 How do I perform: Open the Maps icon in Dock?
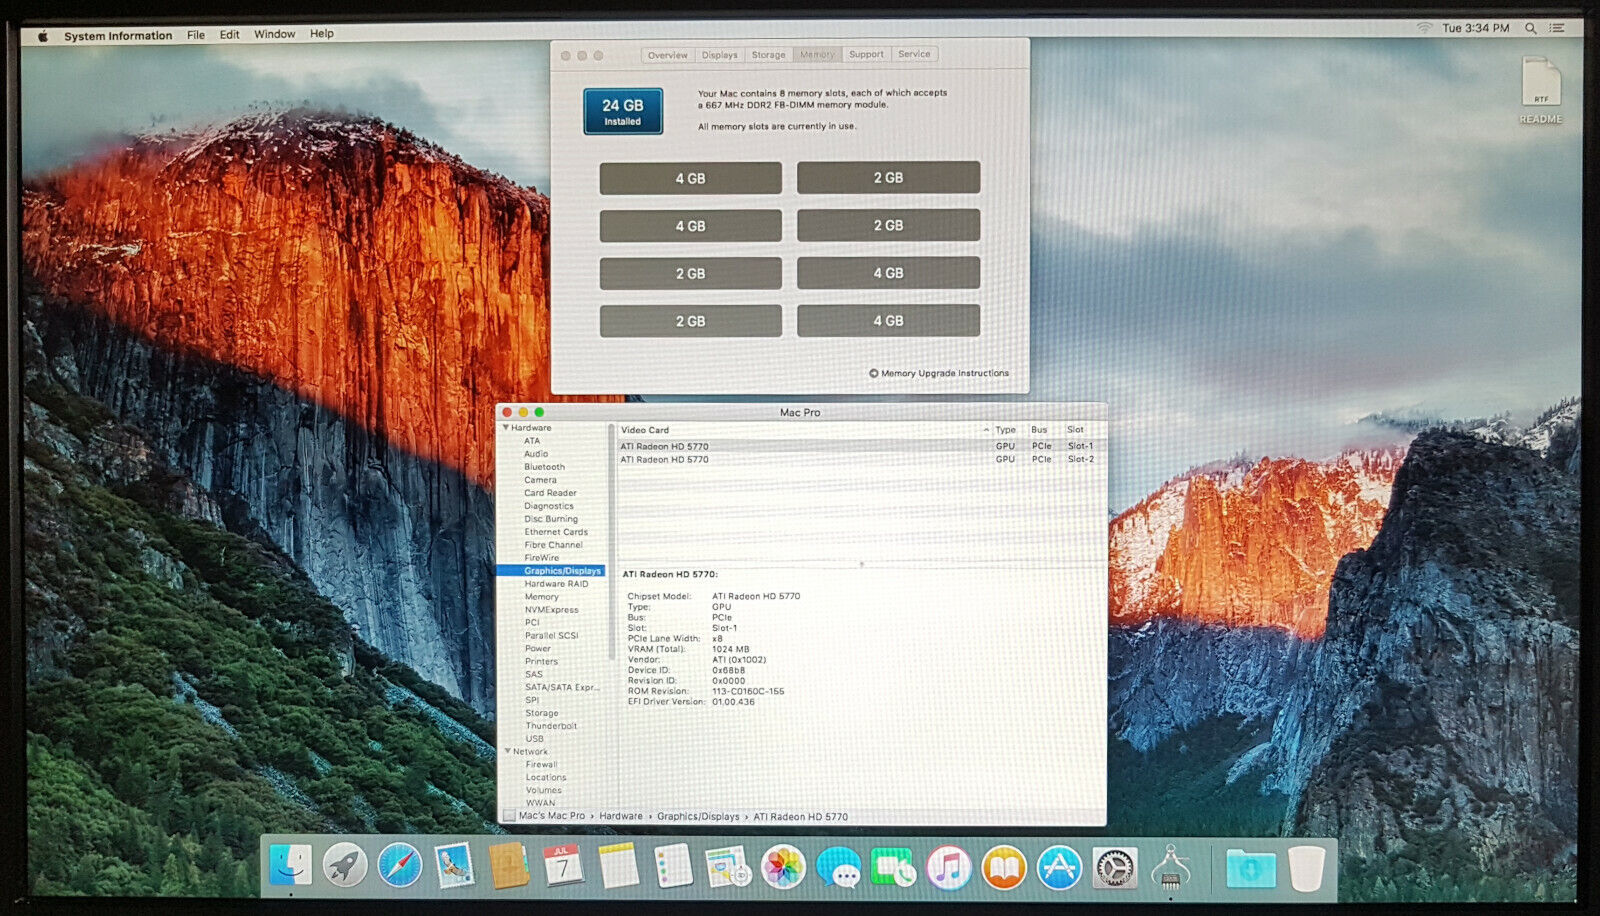728,866
